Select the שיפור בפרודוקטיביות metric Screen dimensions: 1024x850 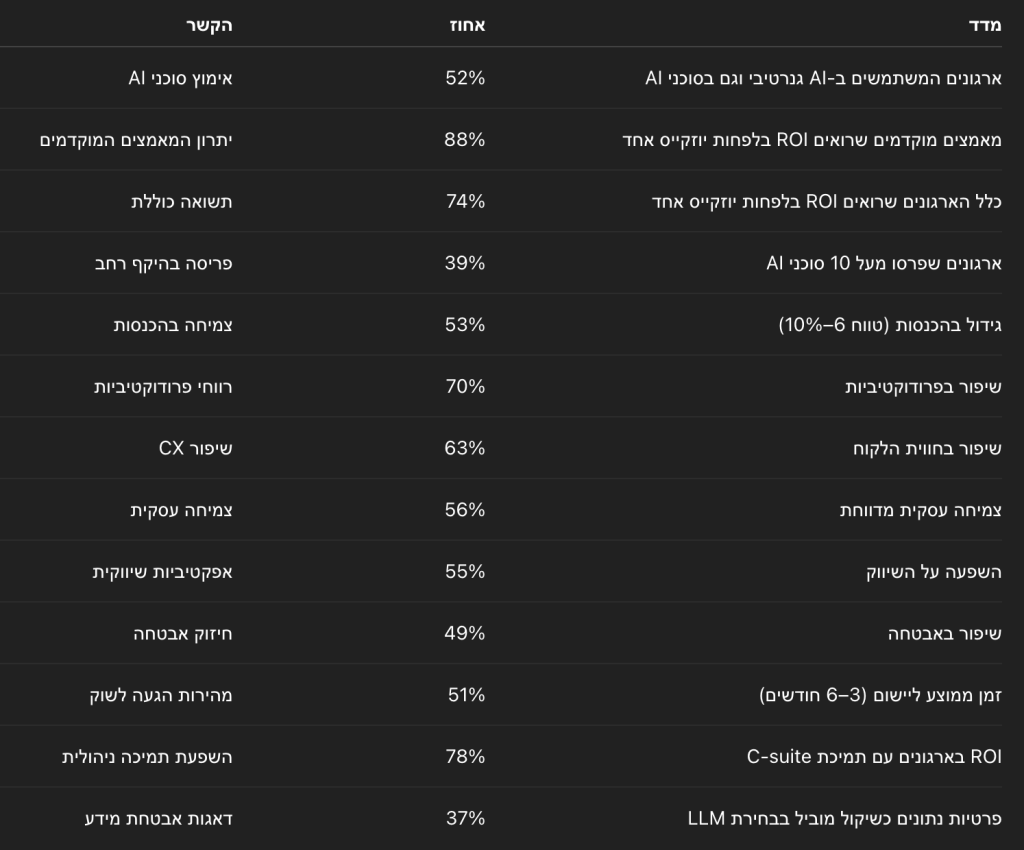(x=923, y=386)
